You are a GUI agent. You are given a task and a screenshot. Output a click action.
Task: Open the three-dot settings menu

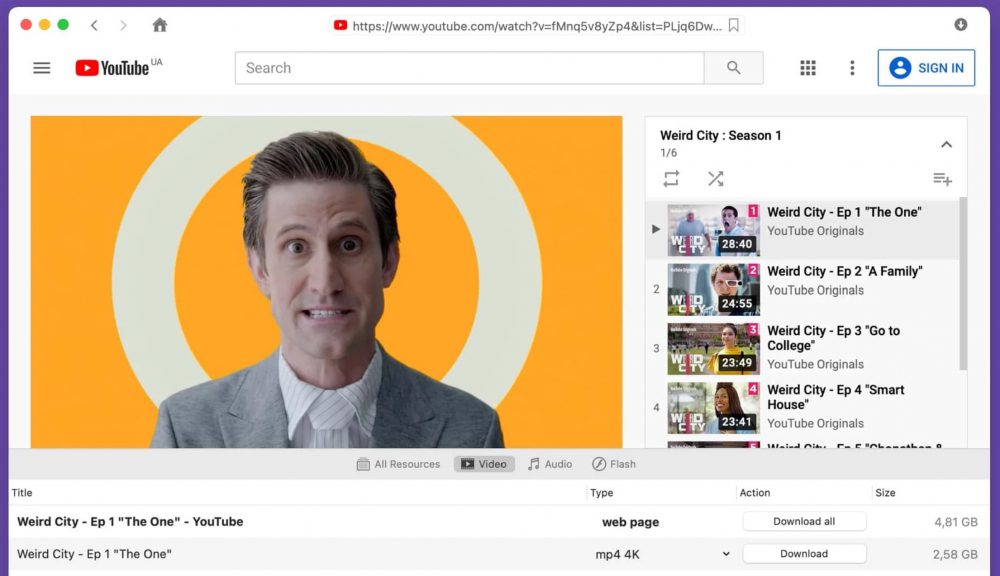pos(852,68)
